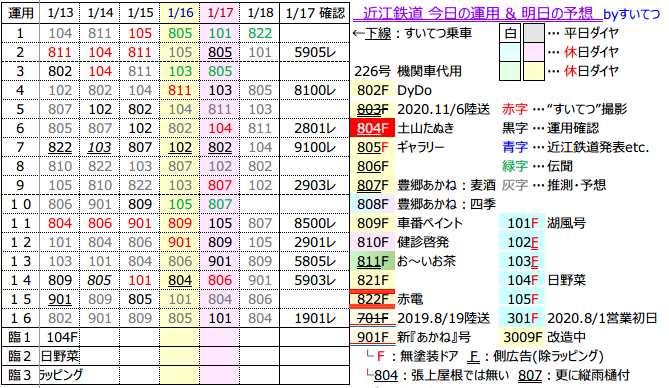The image size is (669, 388).
Task: Select the 1/18 date column header
Action: click(260, 13)
